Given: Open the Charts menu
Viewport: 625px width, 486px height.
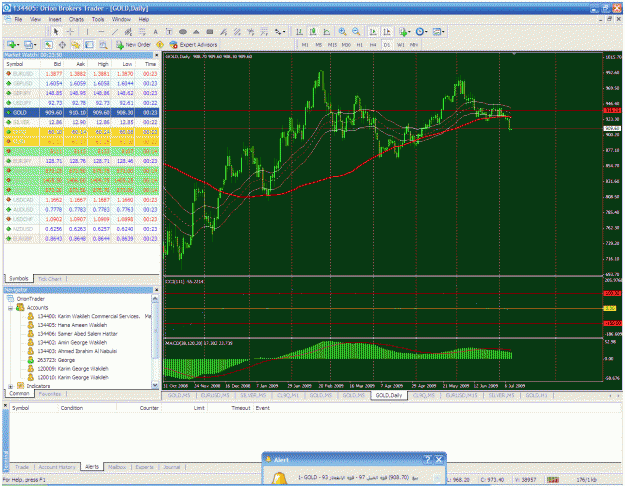Looking at the screenshot, I should click(76, 19).
